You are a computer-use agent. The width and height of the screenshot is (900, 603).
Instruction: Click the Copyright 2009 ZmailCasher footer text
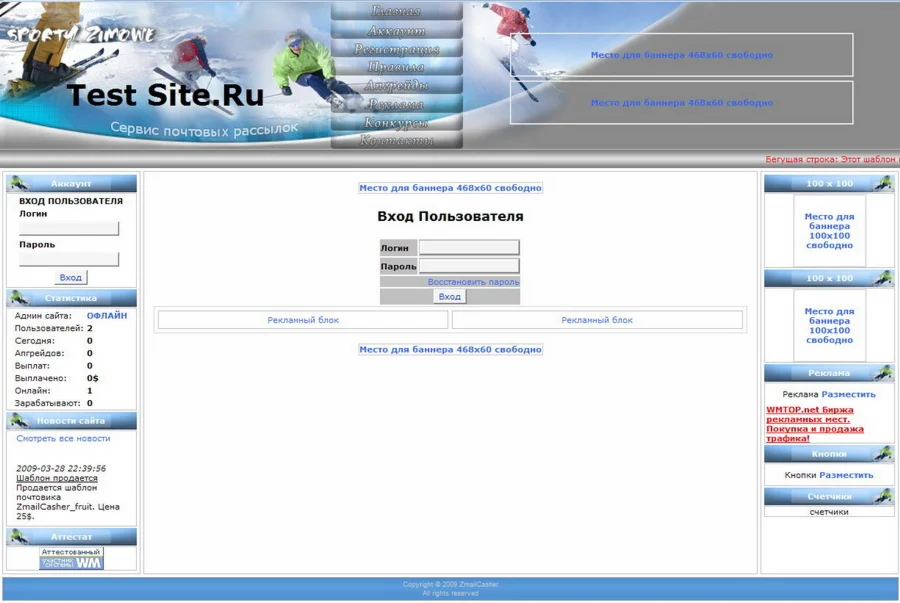tap(451, 585)
